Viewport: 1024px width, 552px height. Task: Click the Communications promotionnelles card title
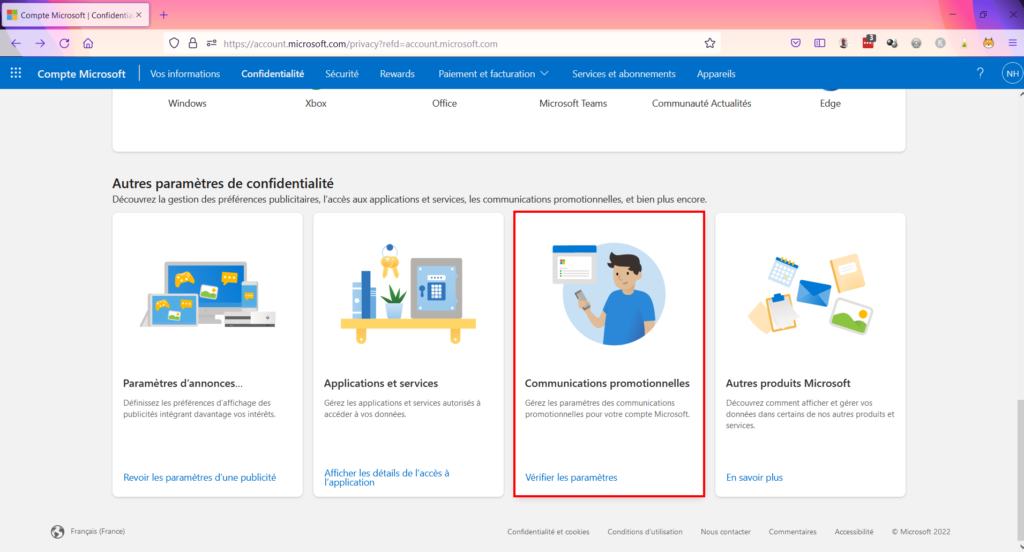[x=607, y=383]
